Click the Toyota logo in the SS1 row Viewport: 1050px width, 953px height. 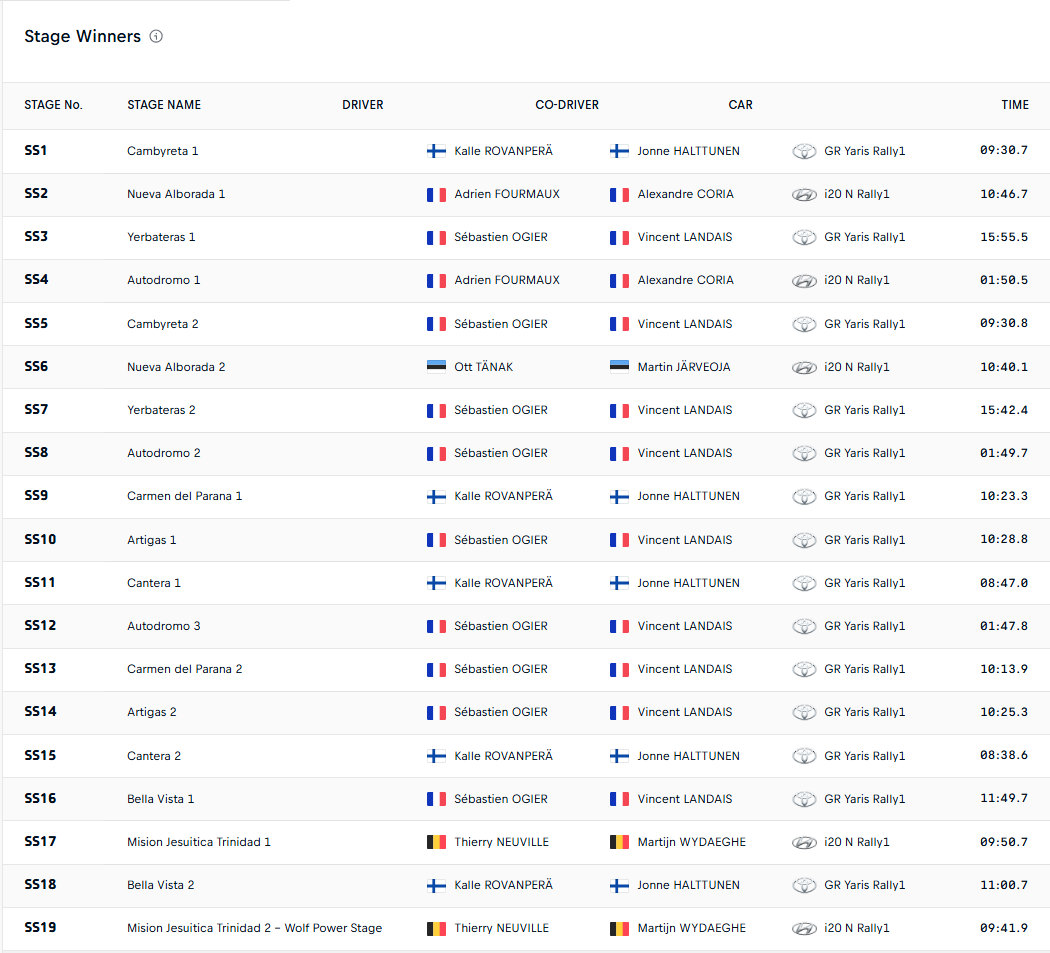804,152
